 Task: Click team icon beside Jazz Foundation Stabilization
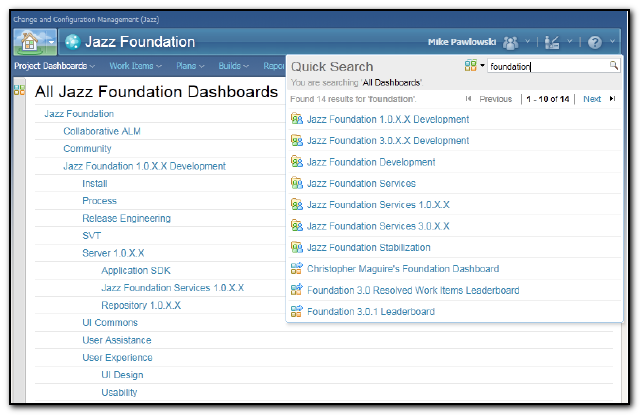297,247
